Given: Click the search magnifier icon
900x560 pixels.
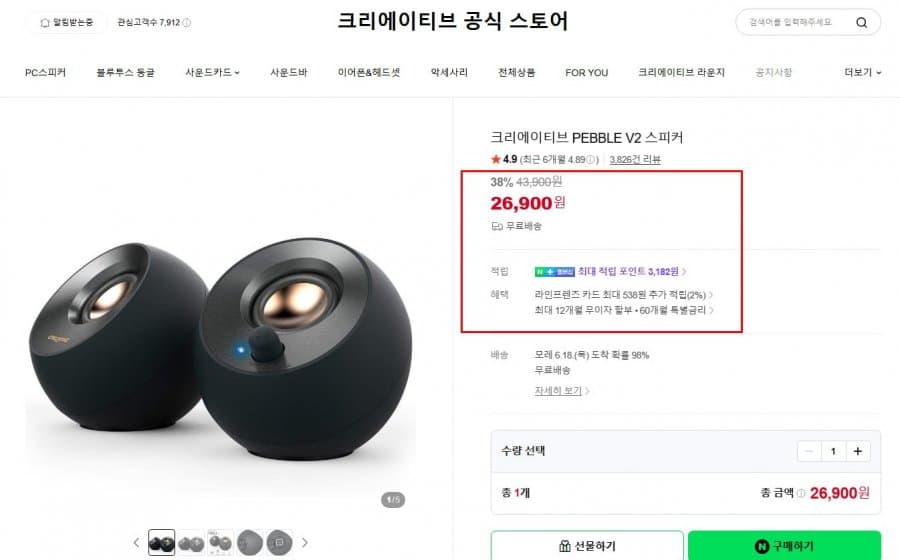Looking at the screenshot, I should coord(861,22).
